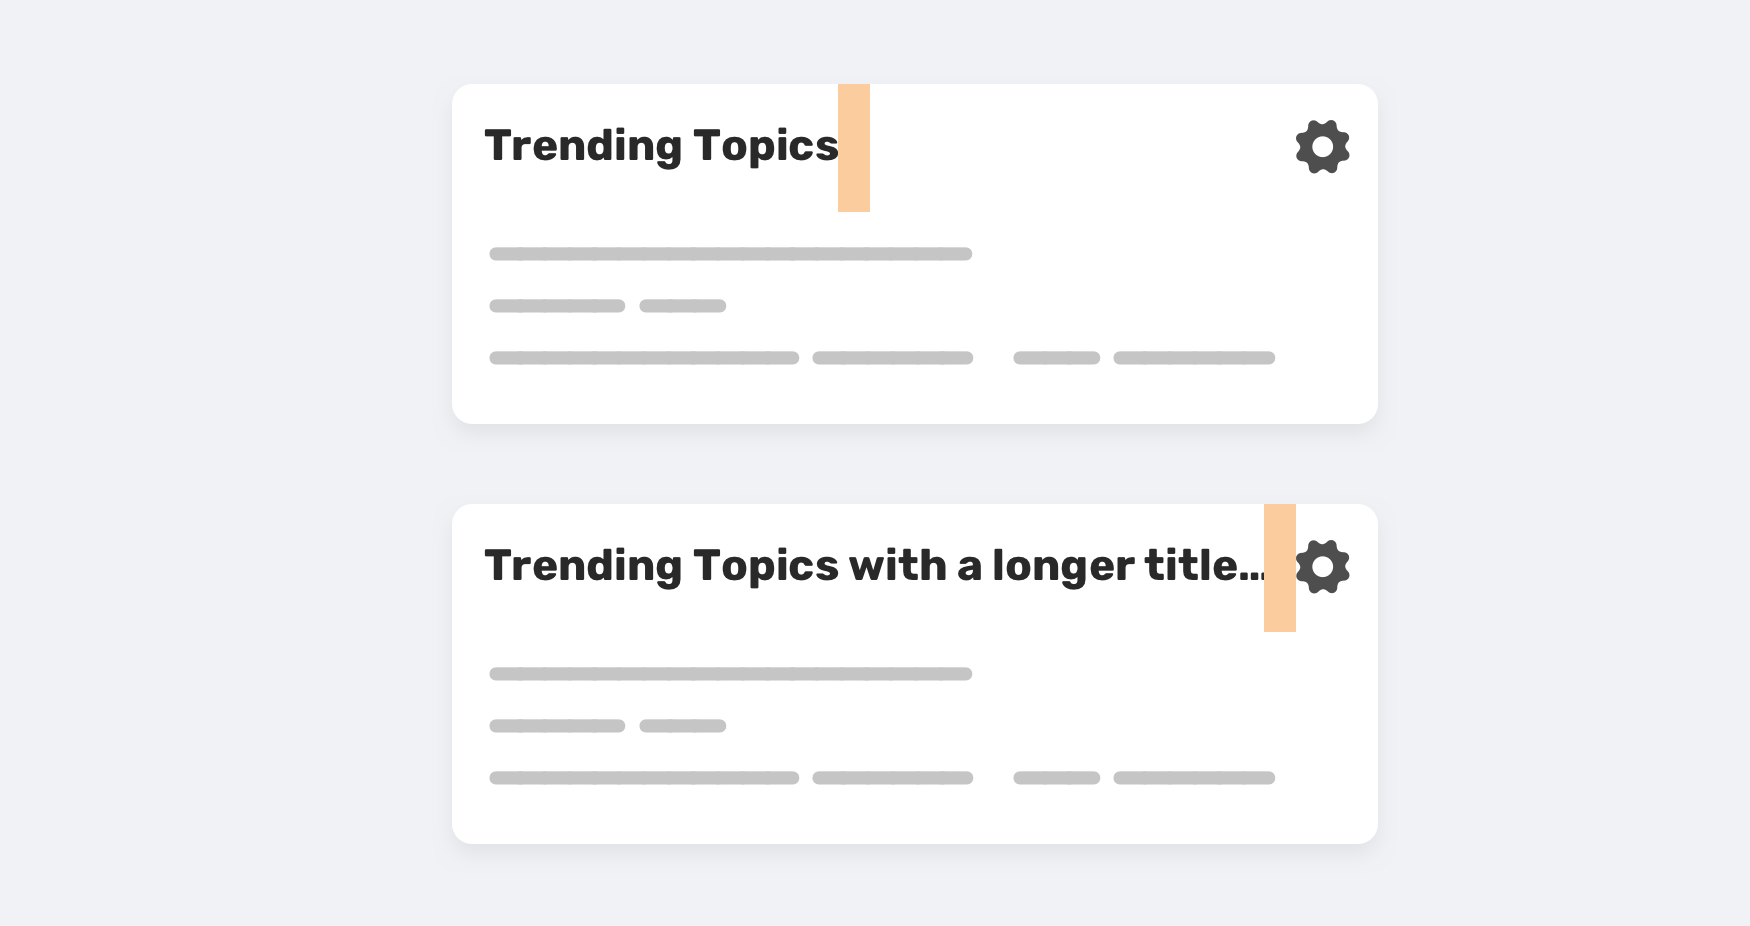Screen dimensions: 1750x926
Task: Click the second bar in the first card's bottom row
Action: 892,358
